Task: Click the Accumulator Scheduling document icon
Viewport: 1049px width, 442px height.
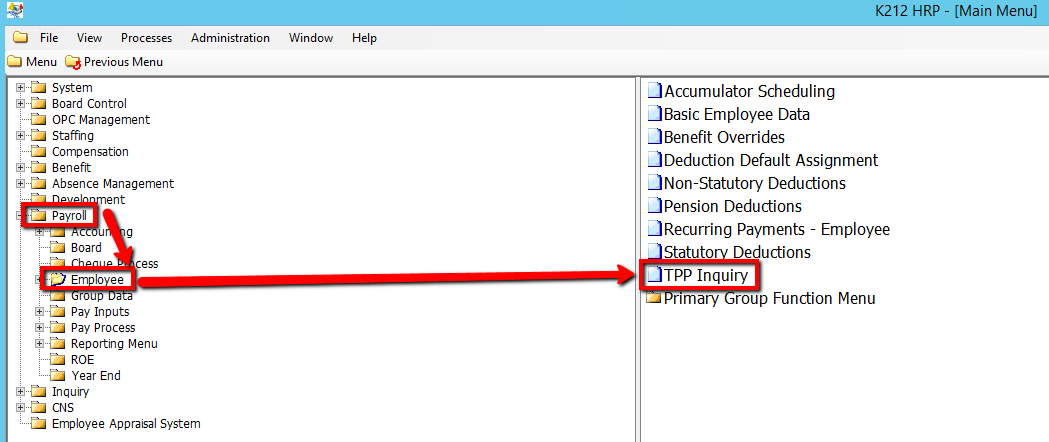Action: (x=654, y=91)
